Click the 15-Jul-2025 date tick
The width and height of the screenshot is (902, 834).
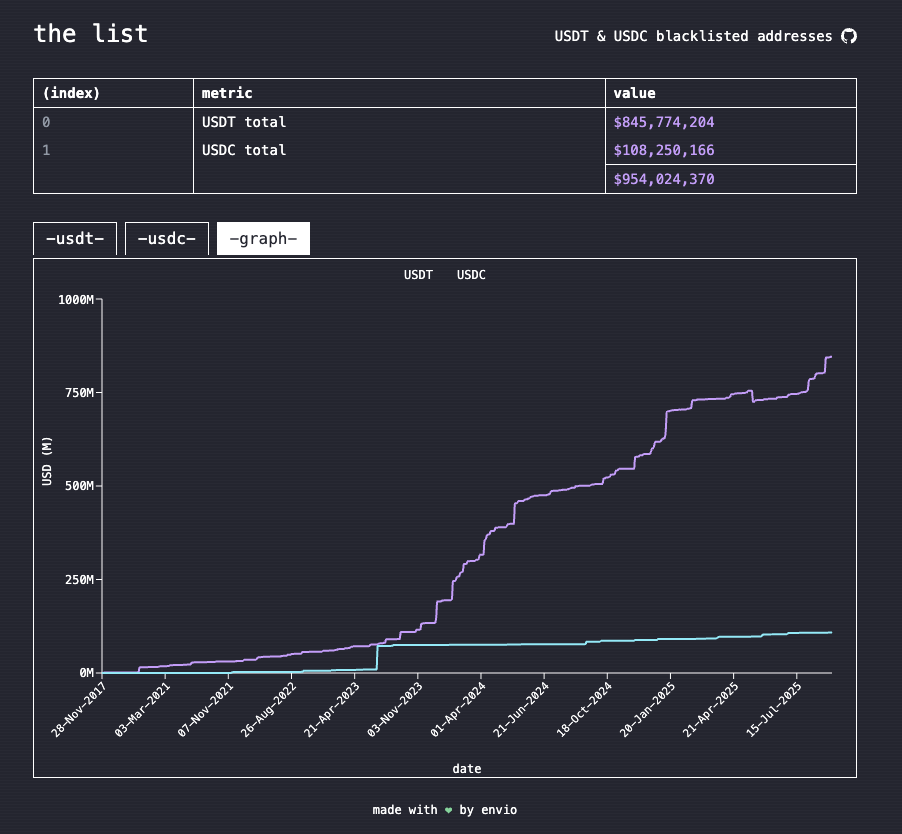coord(773,710)
